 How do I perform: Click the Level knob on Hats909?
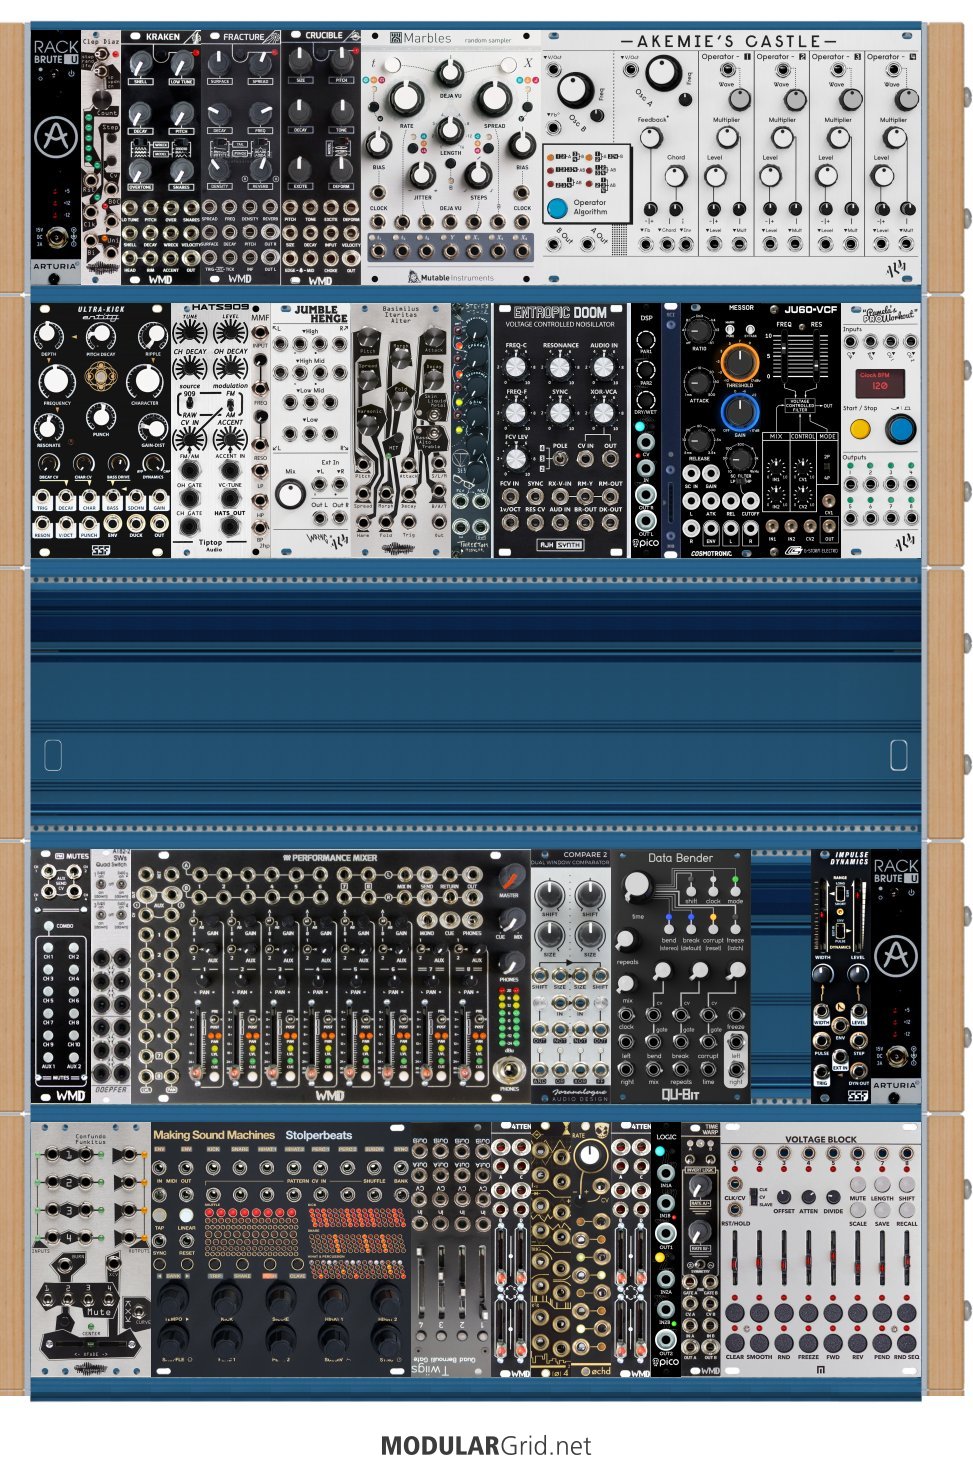231,333
